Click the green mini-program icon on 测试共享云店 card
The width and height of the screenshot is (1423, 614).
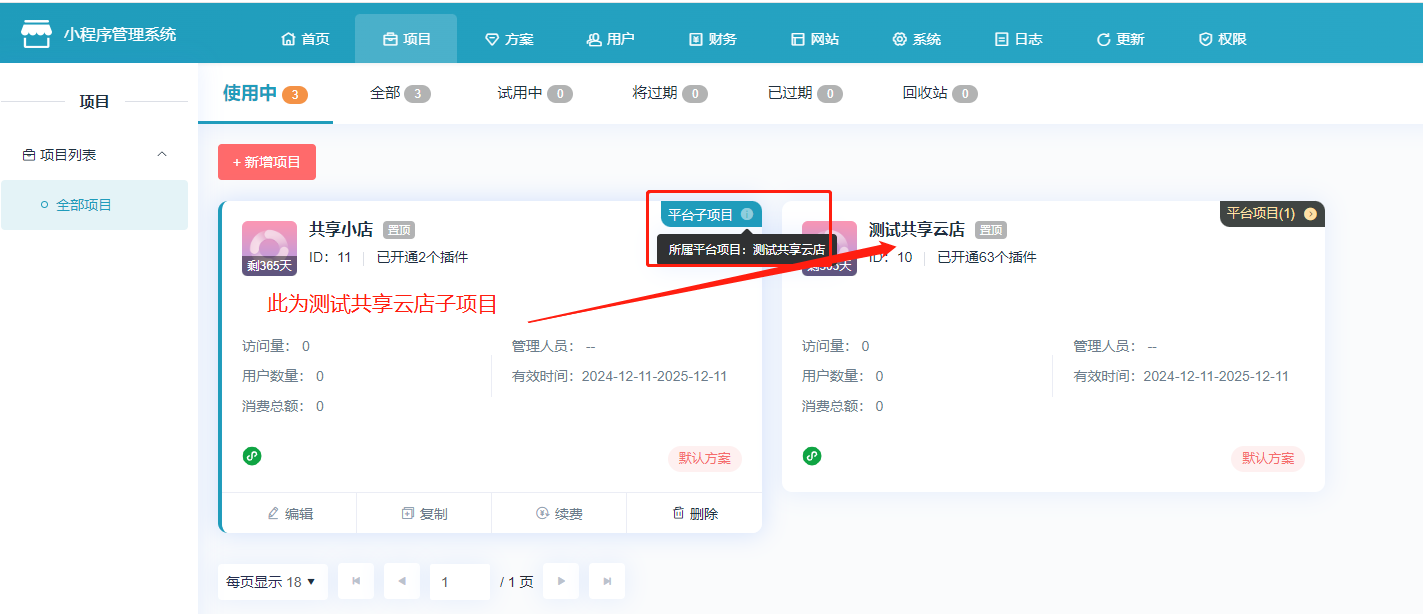[812, 456]
